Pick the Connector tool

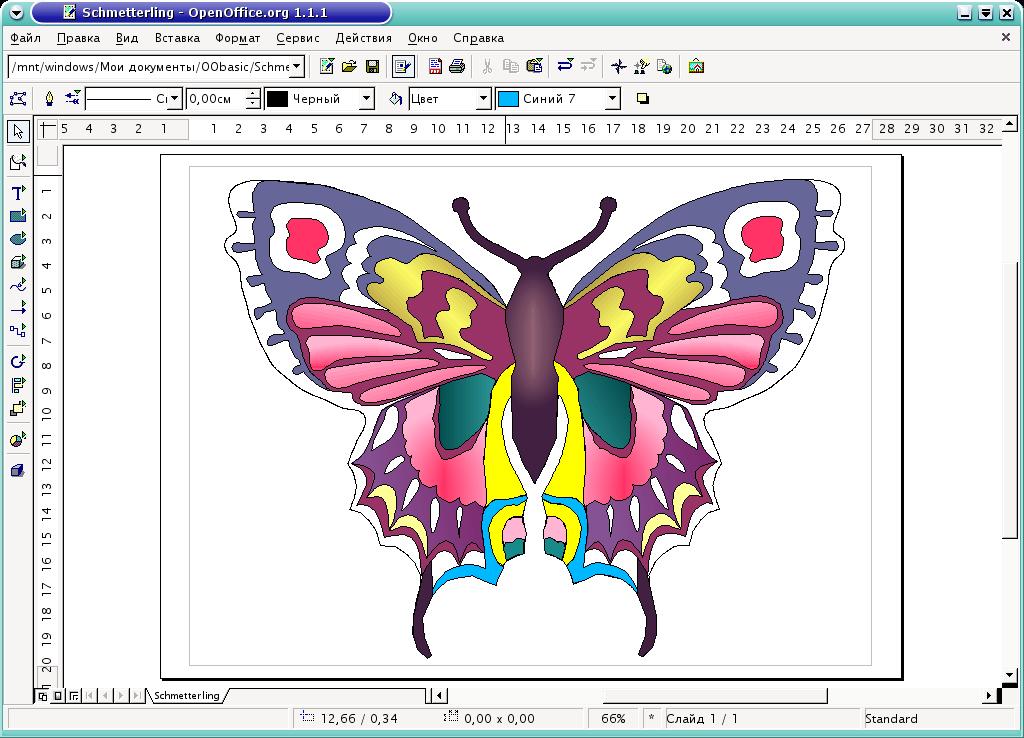[x=18, y=331]
